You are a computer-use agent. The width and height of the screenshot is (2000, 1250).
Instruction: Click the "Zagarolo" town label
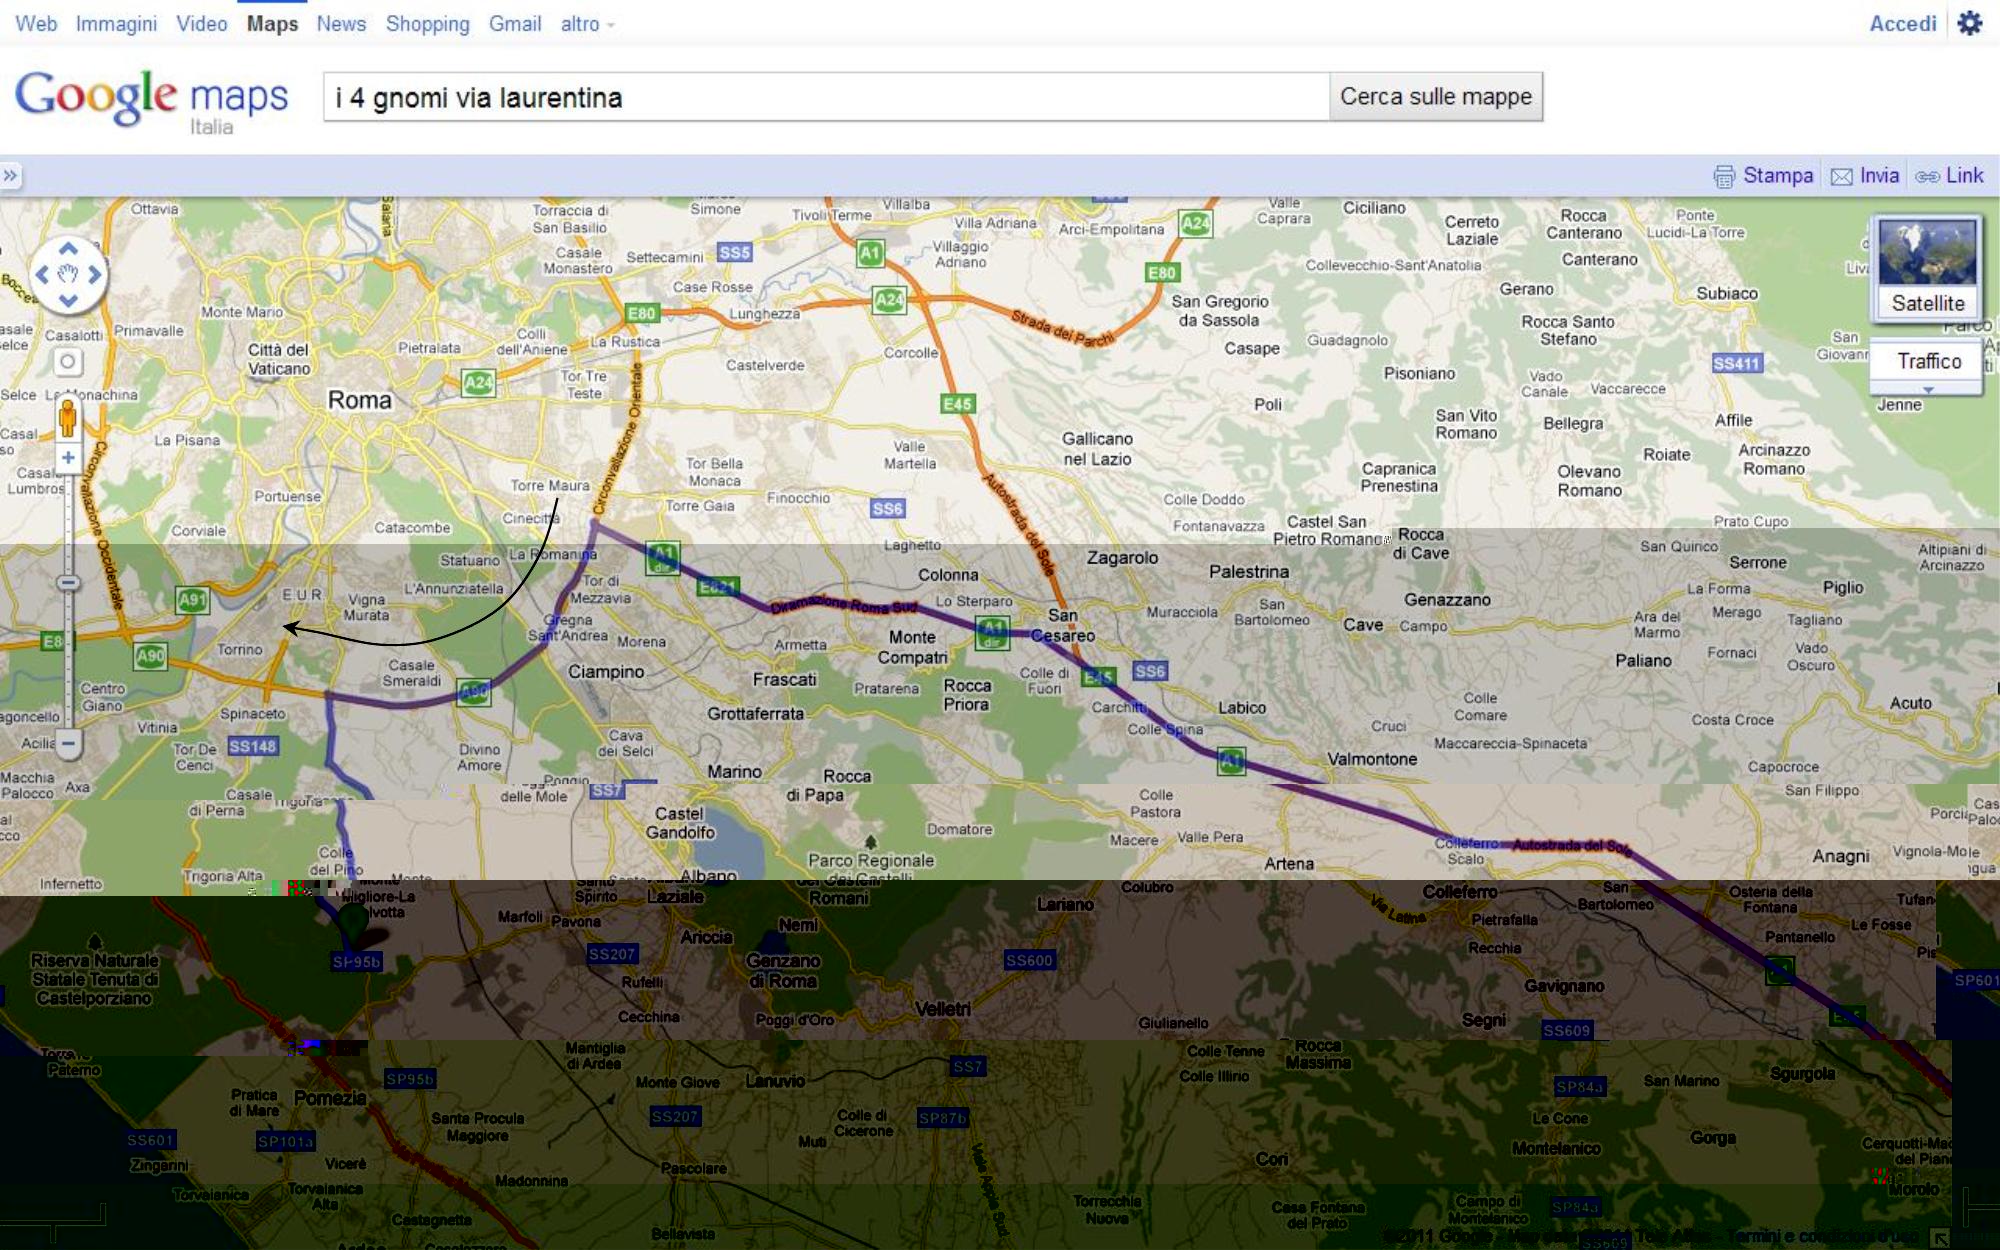coord(1122,558)
